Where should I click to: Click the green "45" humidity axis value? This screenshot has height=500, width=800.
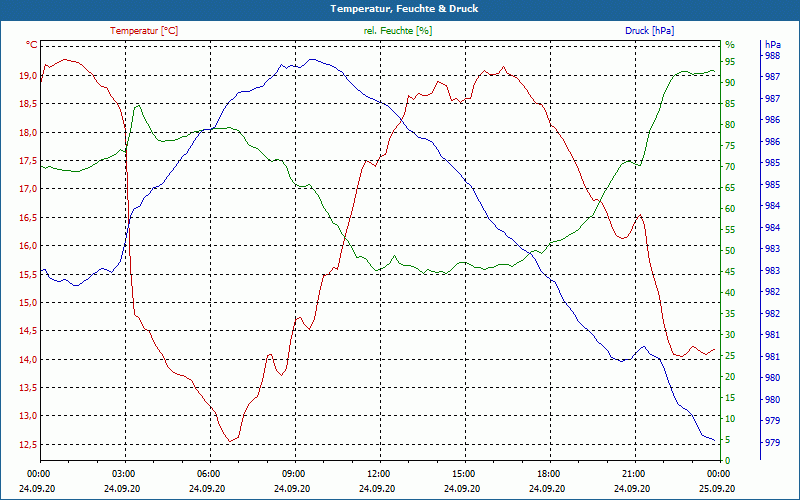click(730, 272)
